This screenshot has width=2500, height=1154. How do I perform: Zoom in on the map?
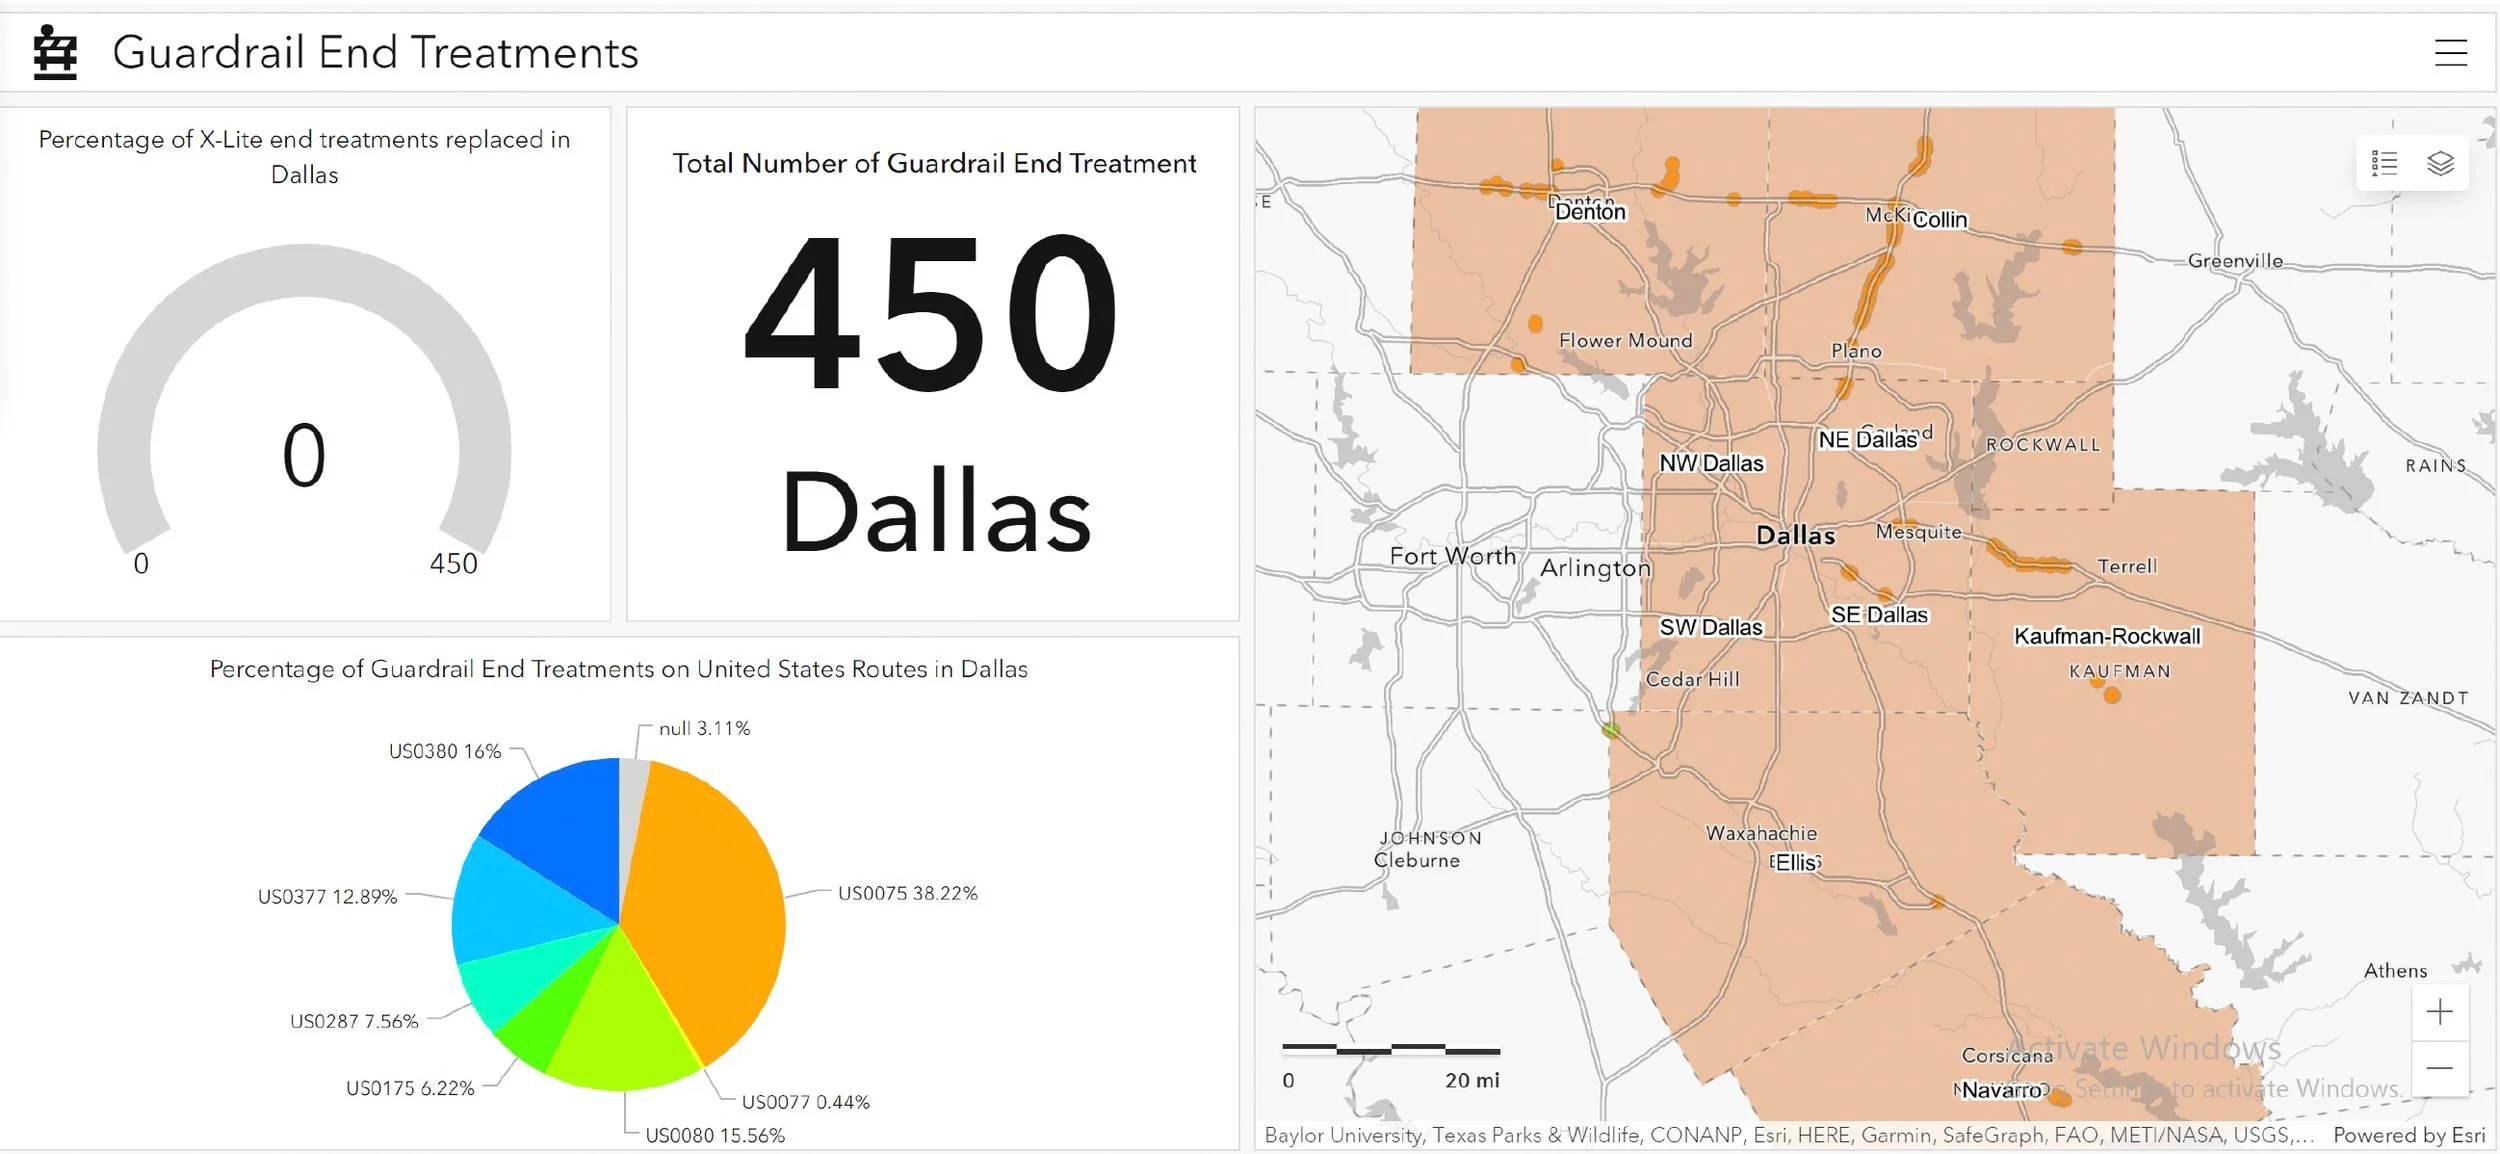(x=2439, y=1012)
